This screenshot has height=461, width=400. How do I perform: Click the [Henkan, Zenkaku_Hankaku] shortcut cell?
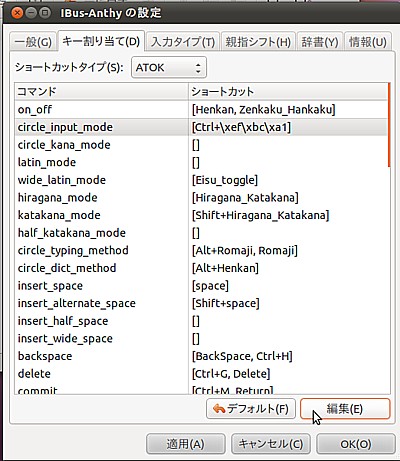(x=288, y=109)
